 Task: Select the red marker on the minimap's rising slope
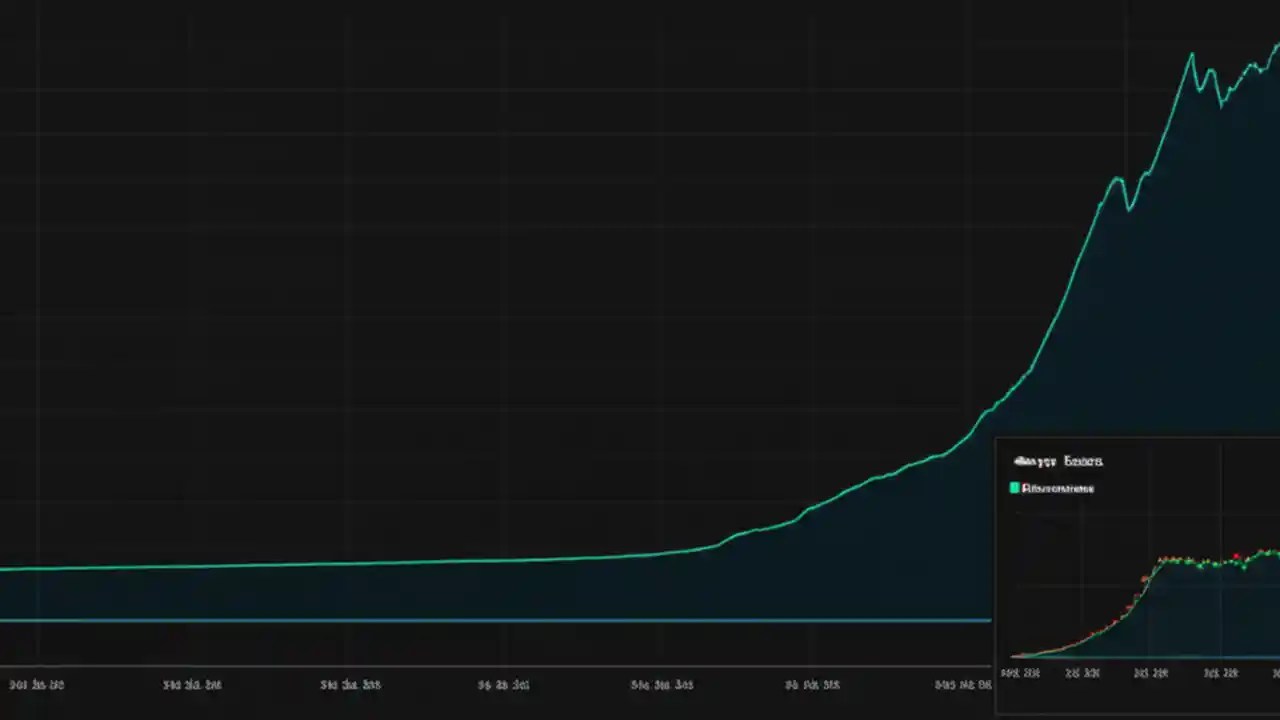[x=1145, y=580]
